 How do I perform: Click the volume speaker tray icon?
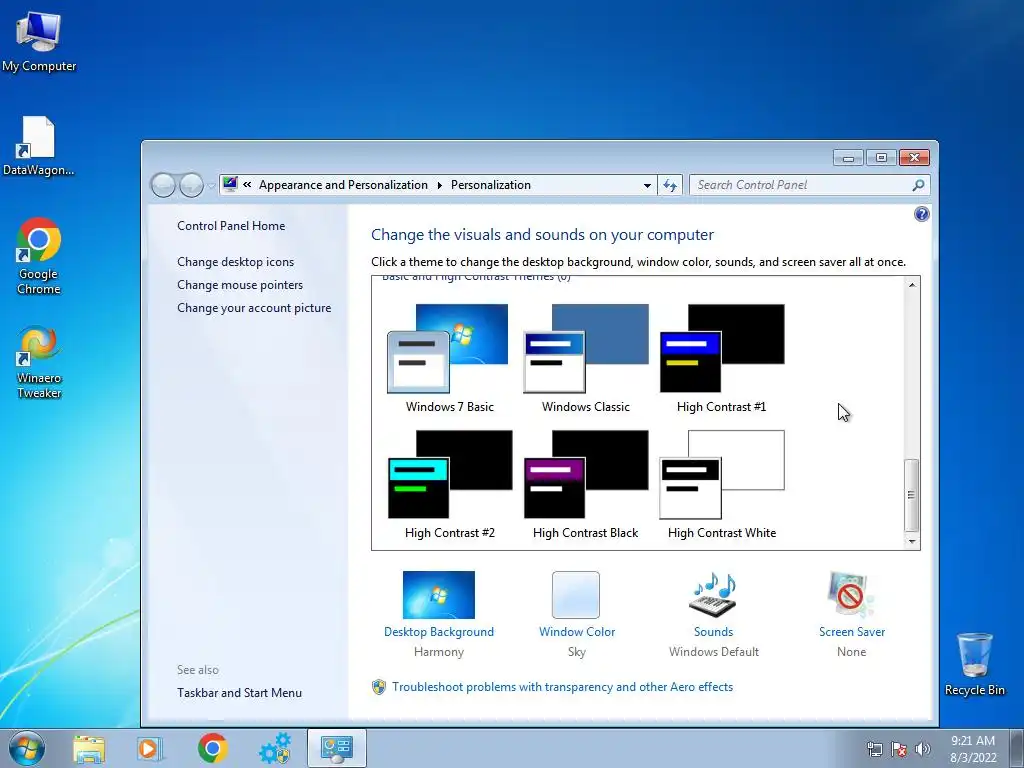point(922,750)
